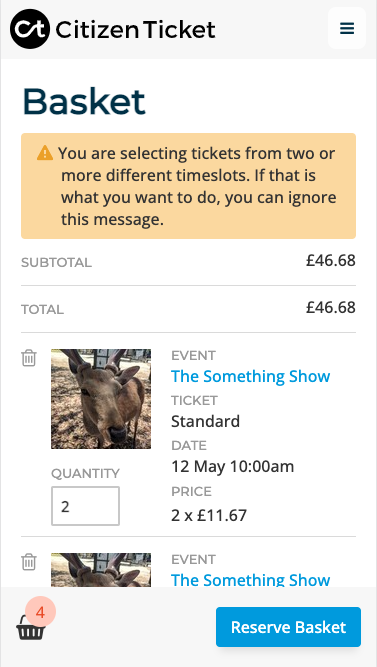Click the subtotal amount £46.68
The width and height of the screenshot is (377, 667).
coord(331,260)
